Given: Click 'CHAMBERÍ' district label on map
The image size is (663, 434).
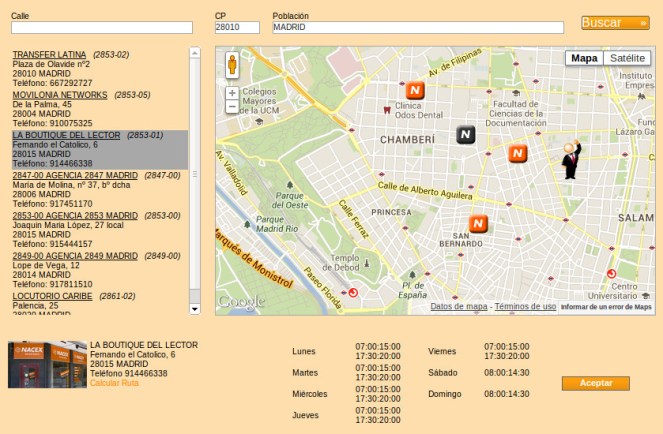Looking at the screenshot, I should 407,140.
